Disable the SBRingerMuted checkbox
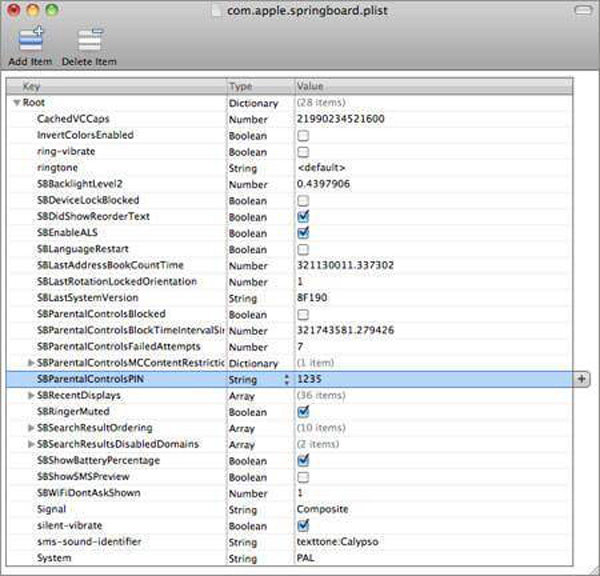The height and width of the screenshot is (576, 600). [x=302, y=411]
